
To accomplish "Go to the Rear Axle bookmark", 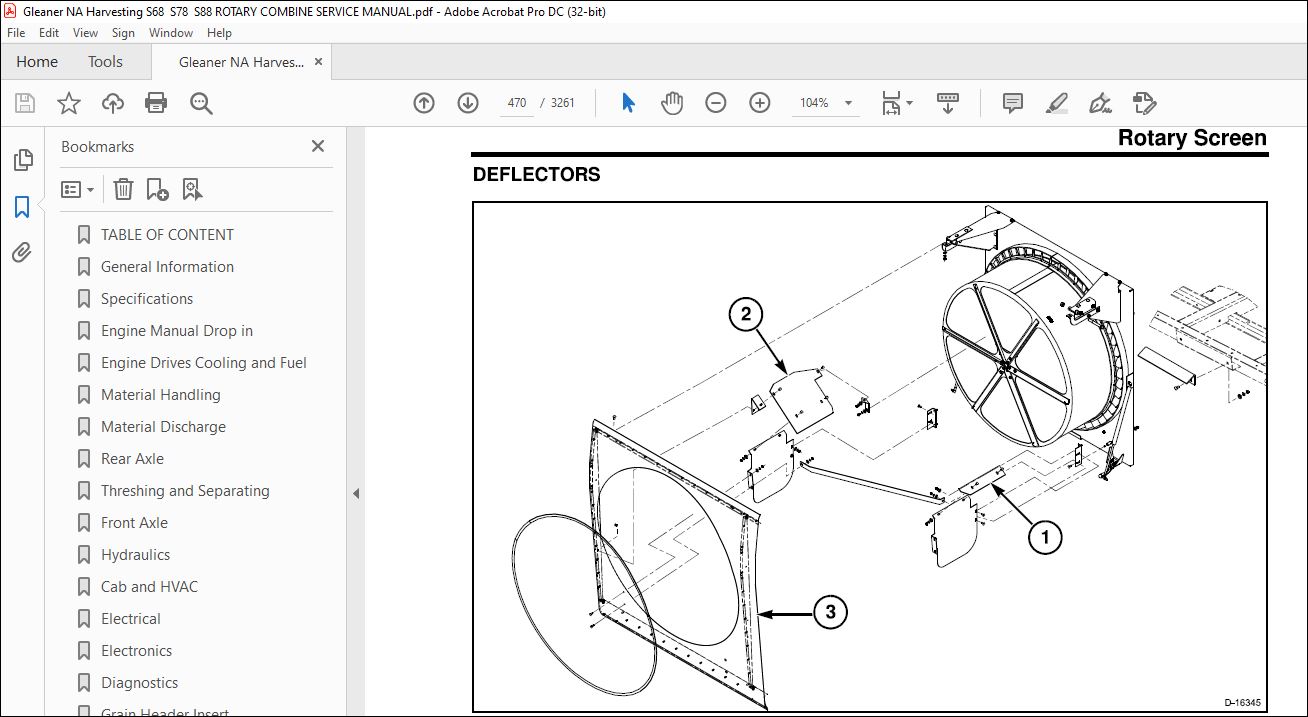I will point(132,459).
